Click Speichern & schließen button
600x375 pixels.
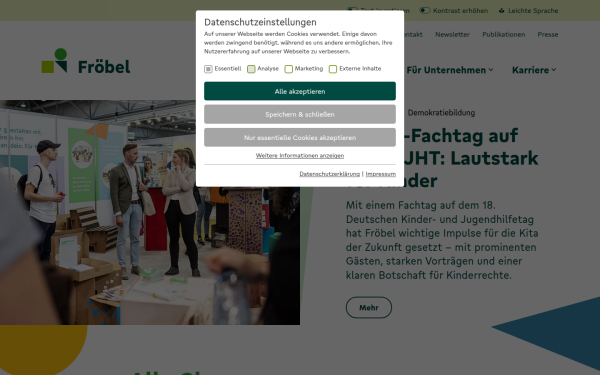(300, 114)
